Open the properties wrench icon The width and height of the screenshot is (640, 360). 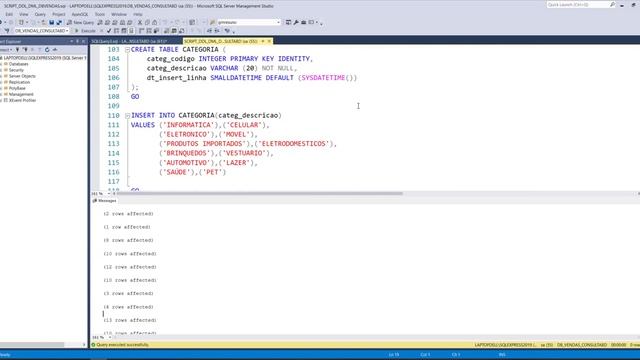[x=296, y=22]
